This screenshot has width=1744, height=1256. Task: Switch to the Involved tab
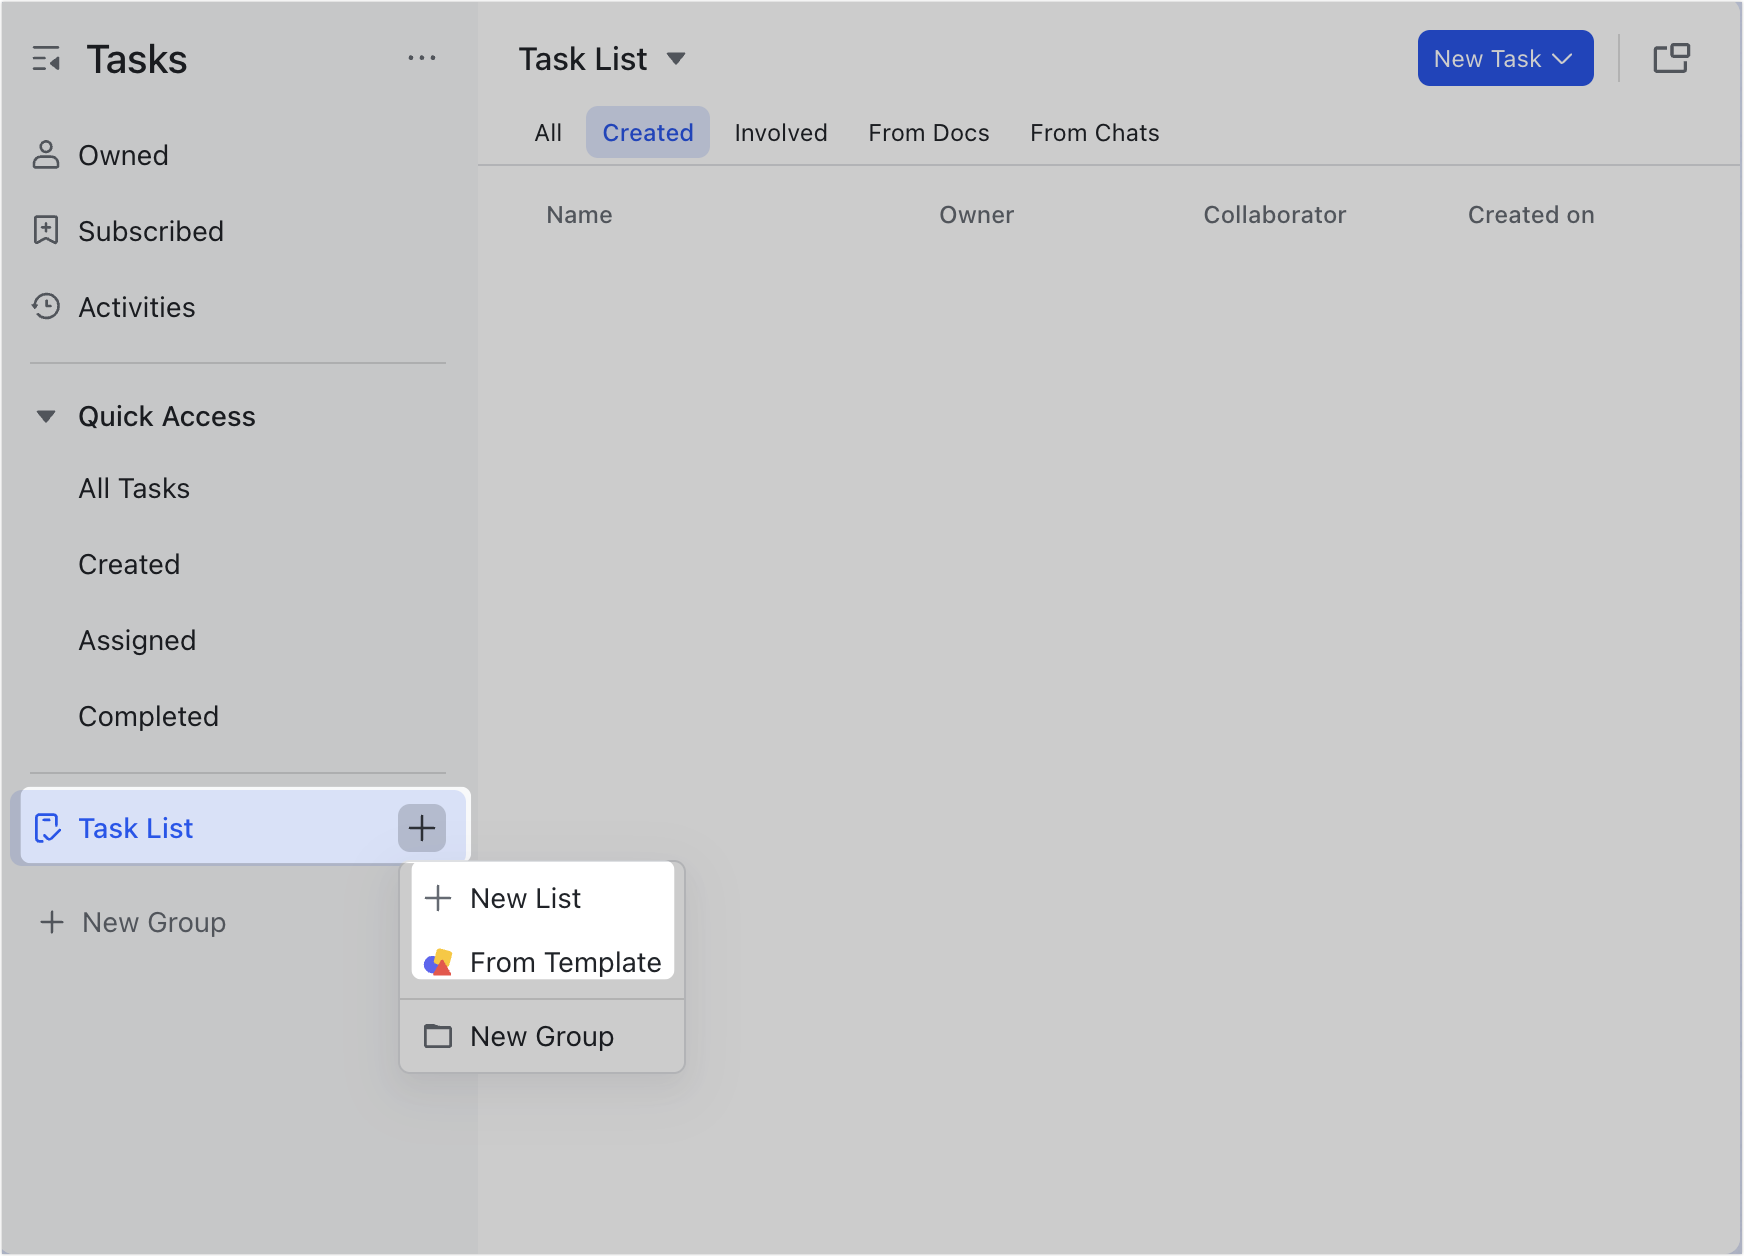tap(780, 132)
